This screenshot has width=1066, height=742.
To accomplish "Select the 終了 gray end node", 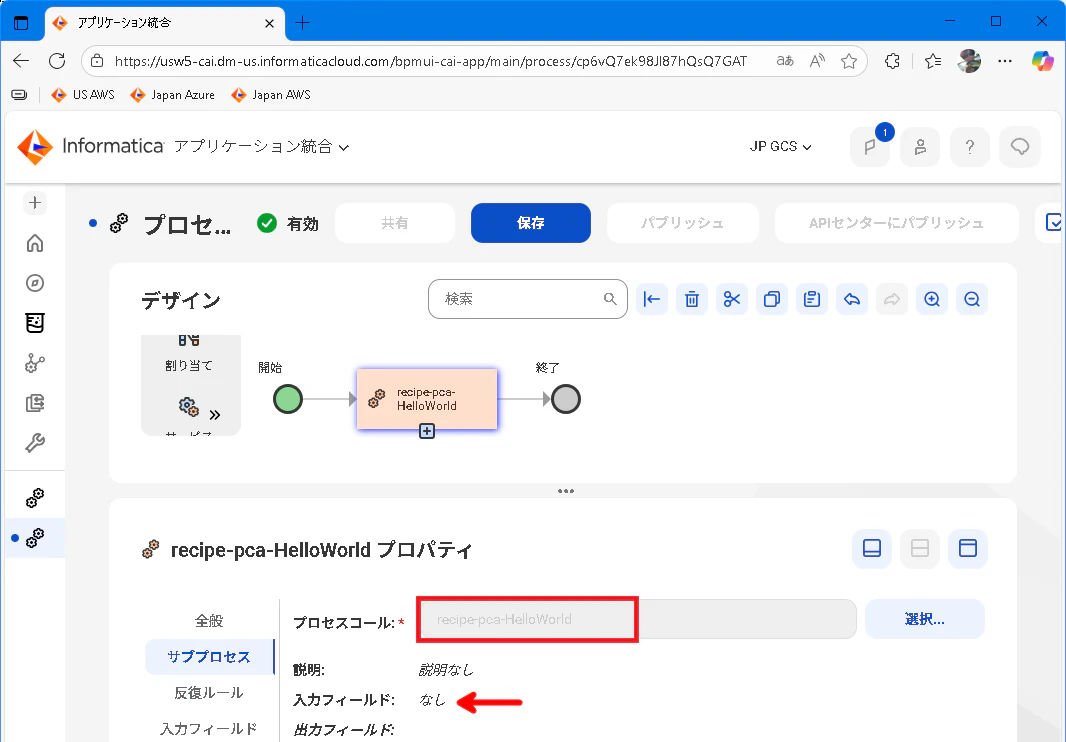I will click(566, 399).
